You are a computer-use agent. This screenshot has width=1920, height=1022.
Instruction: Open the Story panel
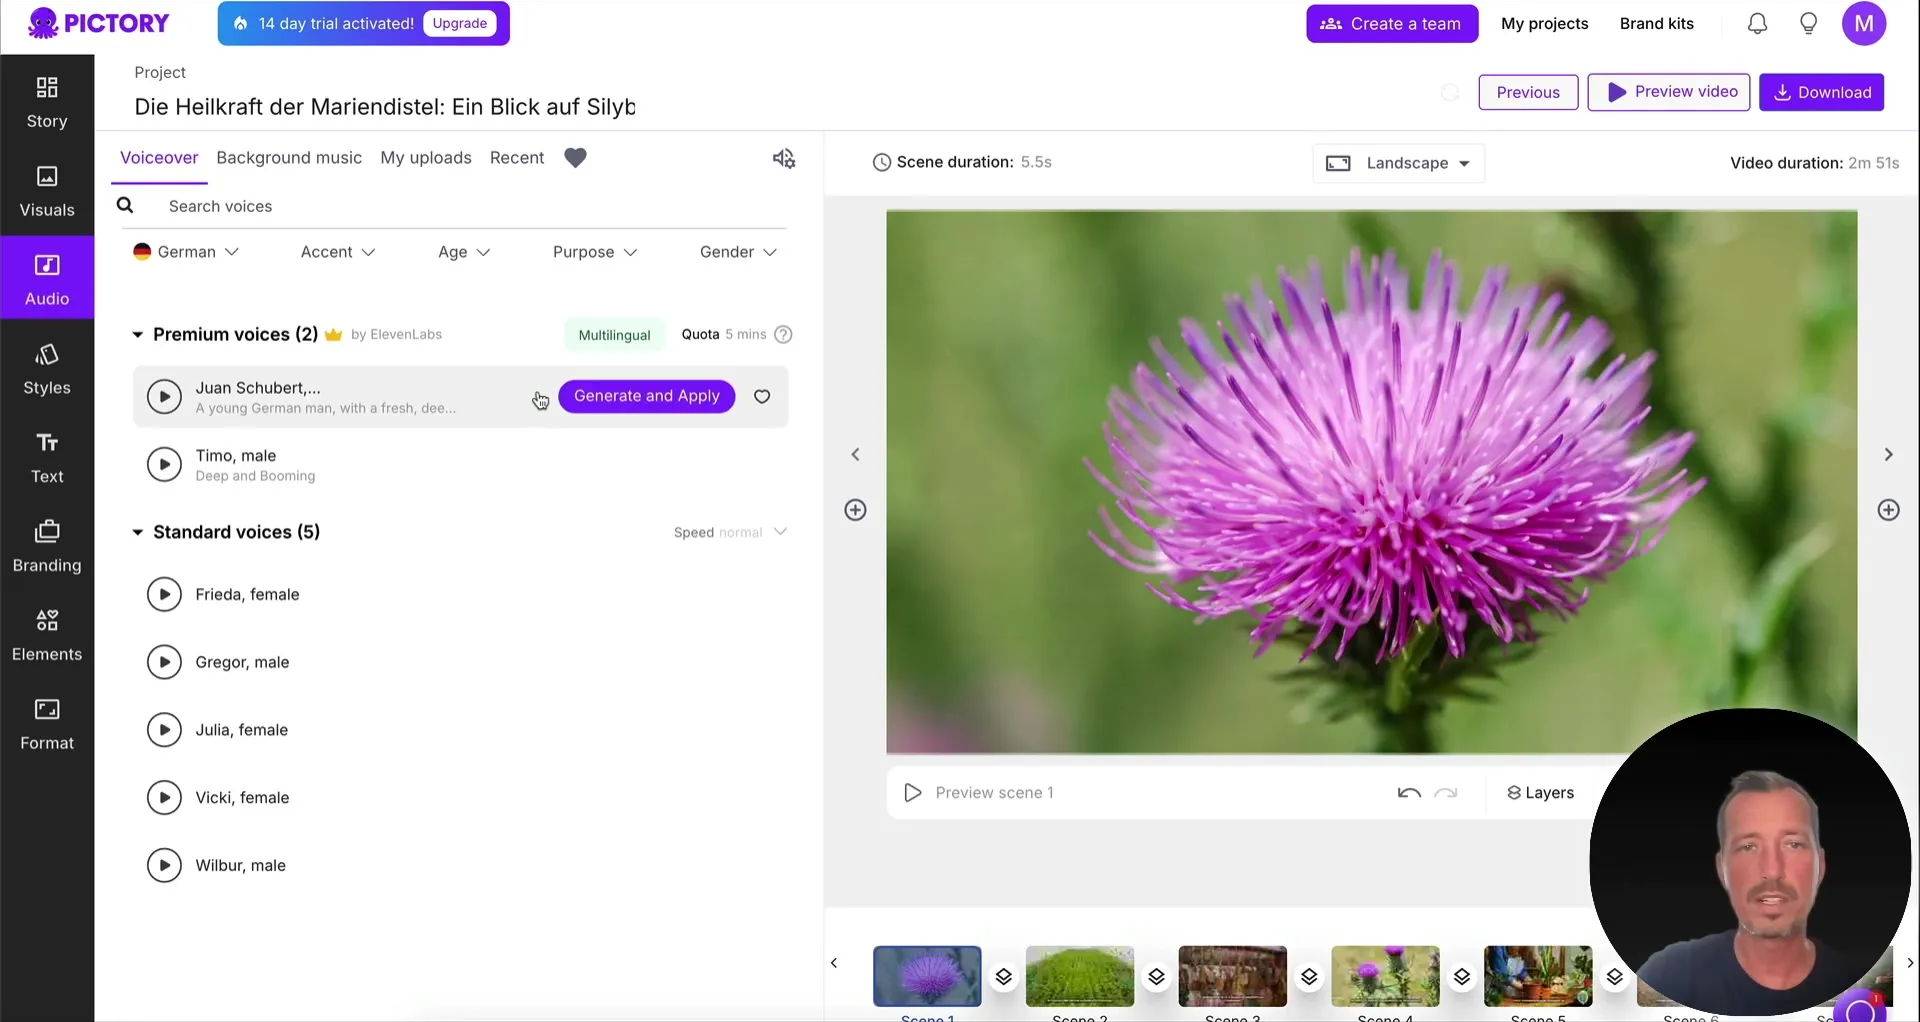[46, 100]
